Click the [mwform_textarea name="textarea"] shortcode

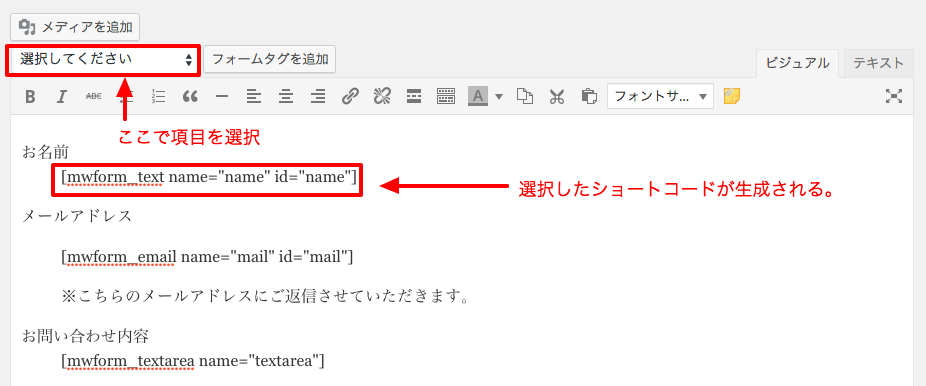pos(193,361)
